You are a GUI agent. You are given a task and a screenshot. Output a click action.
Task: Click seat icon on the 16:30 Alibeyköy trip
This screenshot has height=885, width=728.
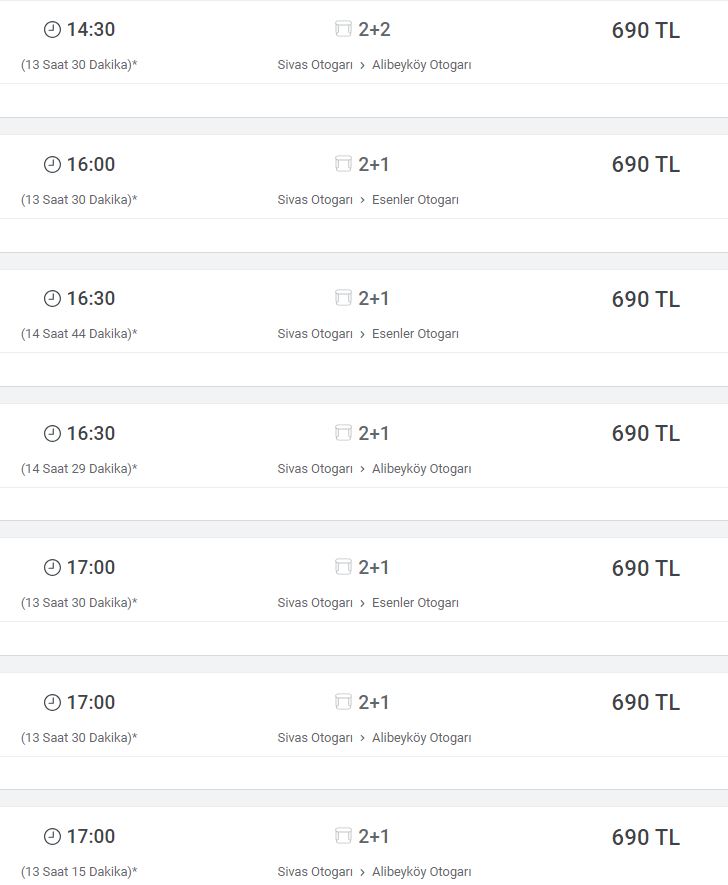(x=343, y=433)
